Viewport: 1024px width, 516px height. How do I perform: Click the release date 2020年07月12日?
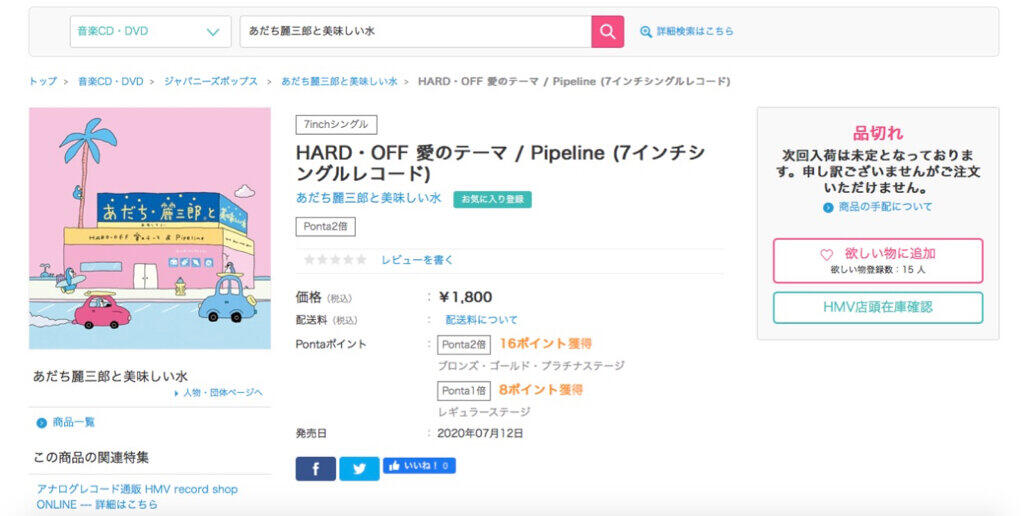(x=480, y=433)
